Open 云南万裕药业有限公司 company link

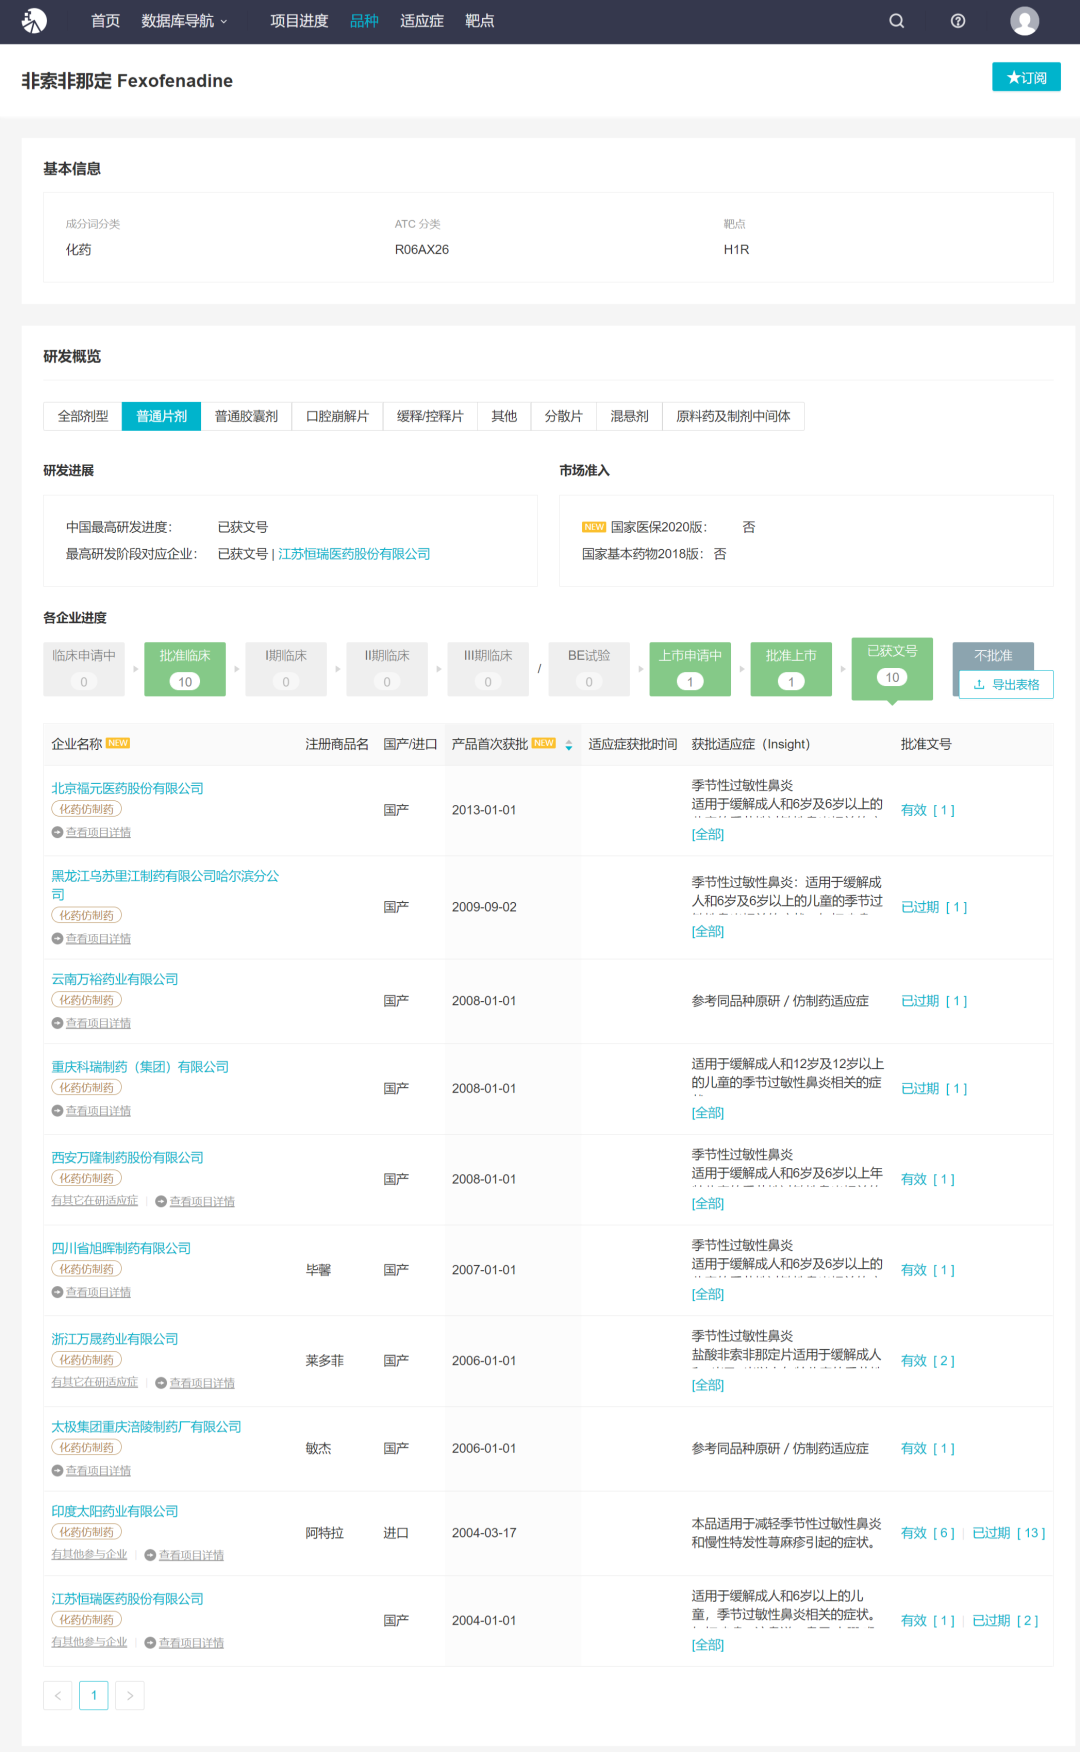[x=115, y=979]
